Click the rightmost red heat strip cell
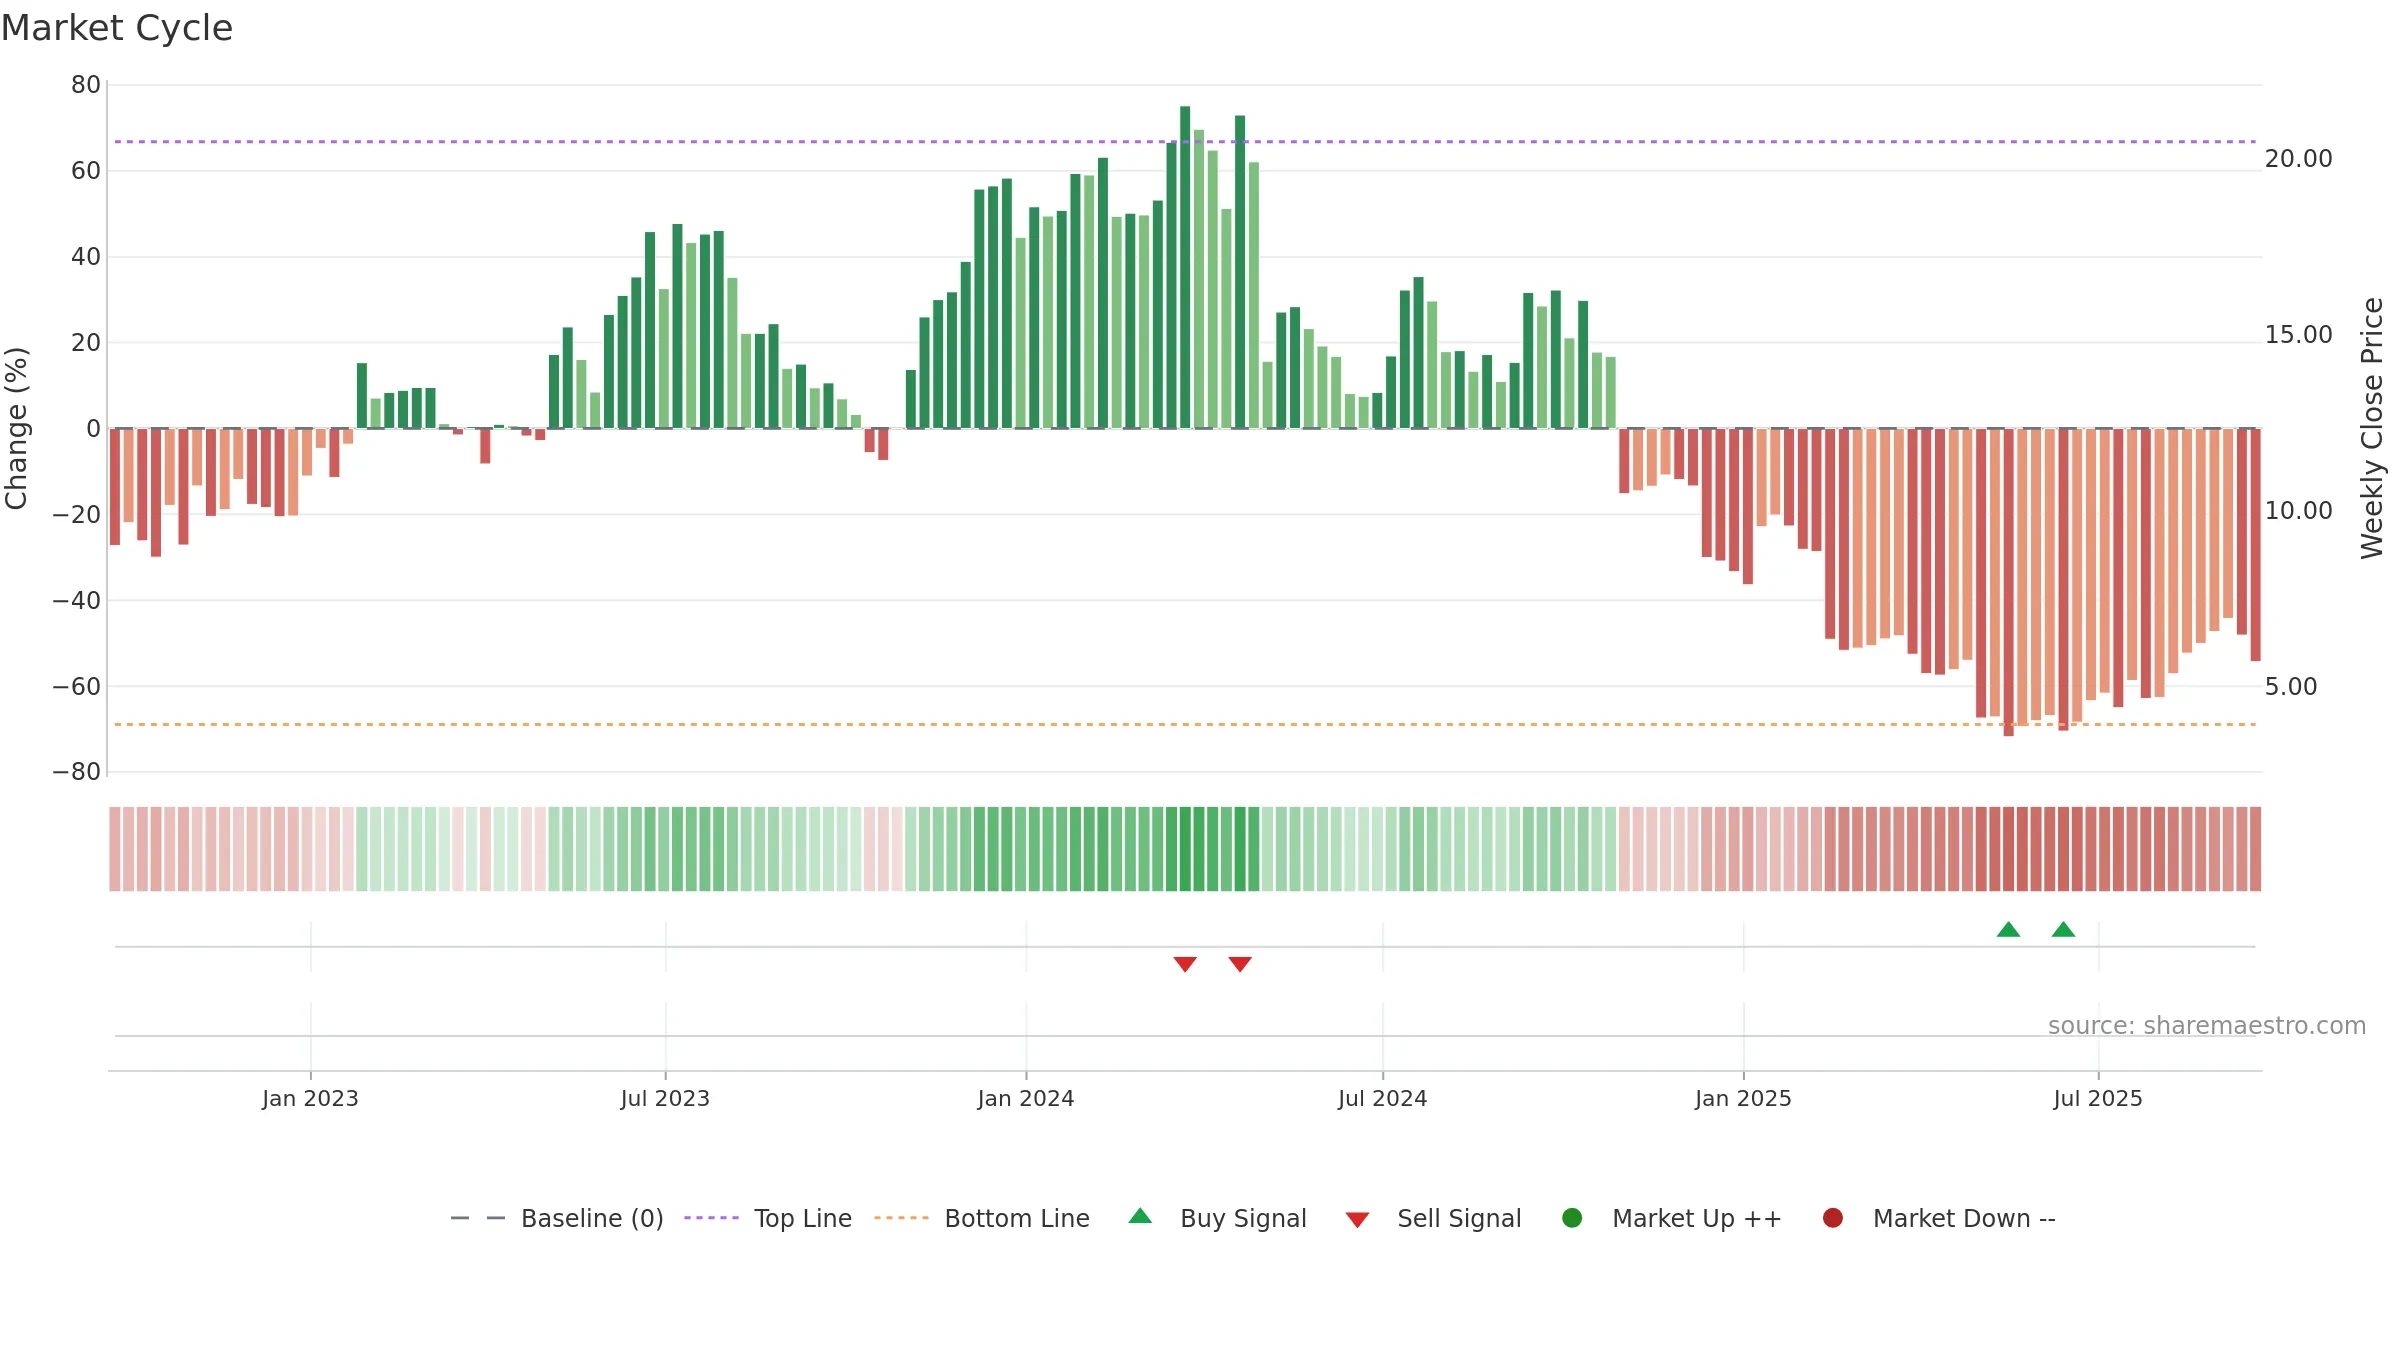 tap(2255, 849)
